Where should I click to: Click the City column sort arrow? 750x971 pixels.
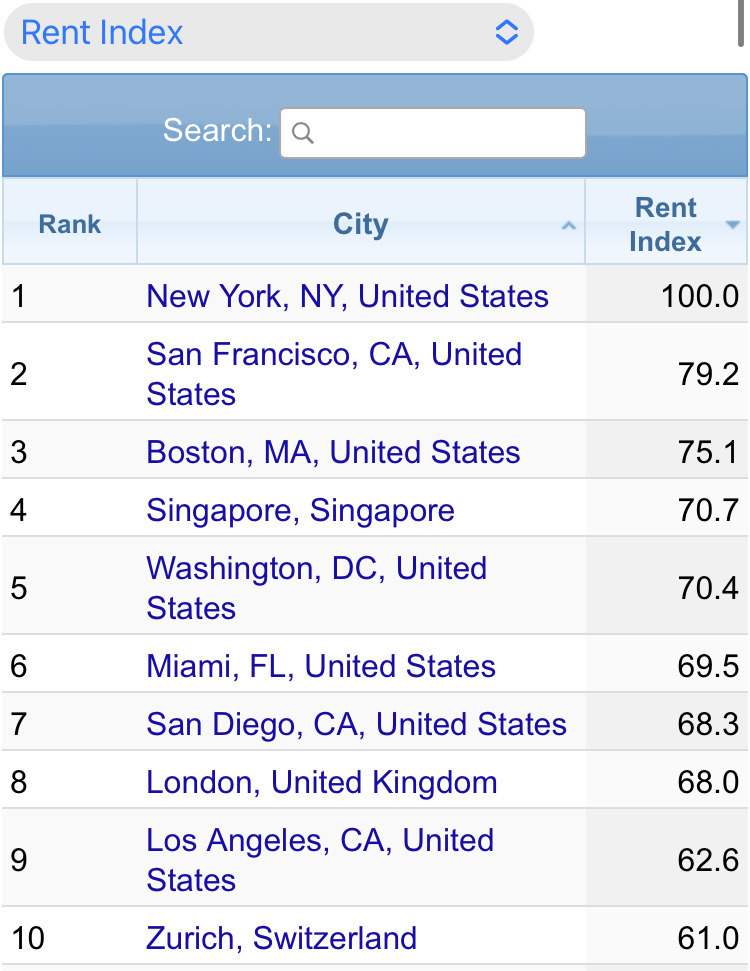click(x=569, y=226)
